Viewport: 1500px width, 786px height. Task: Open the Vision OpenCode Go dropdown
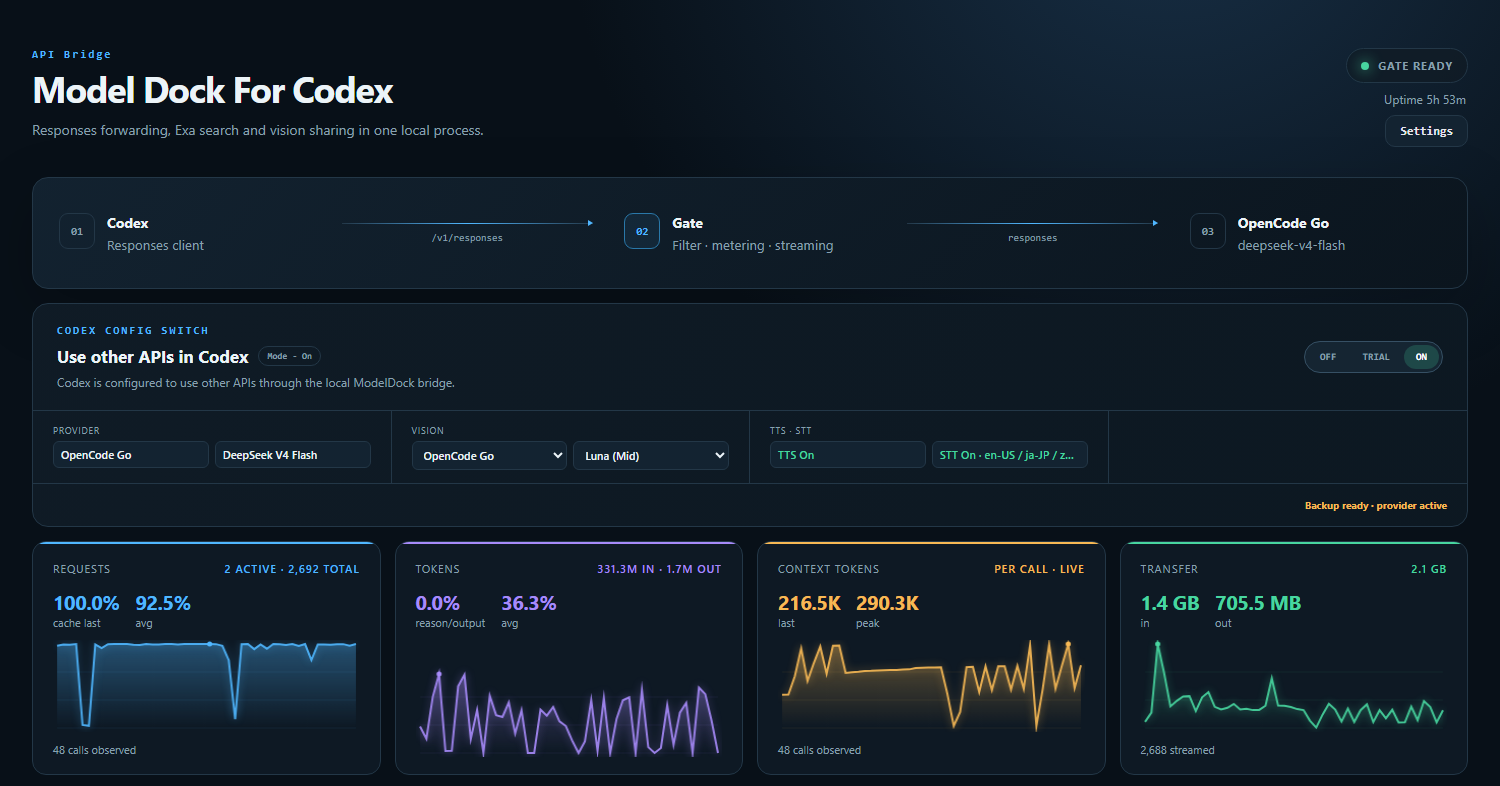489,456
